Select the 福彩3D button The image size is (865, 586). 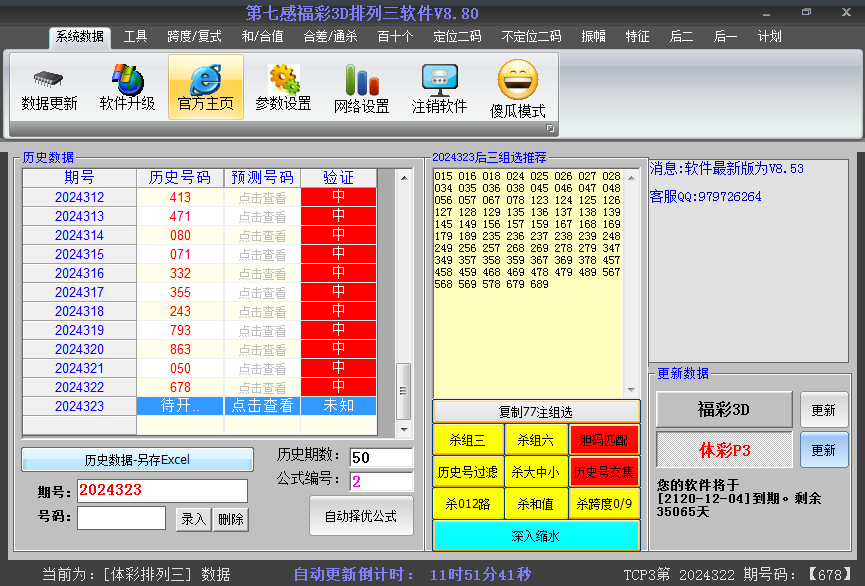point(724,409)
